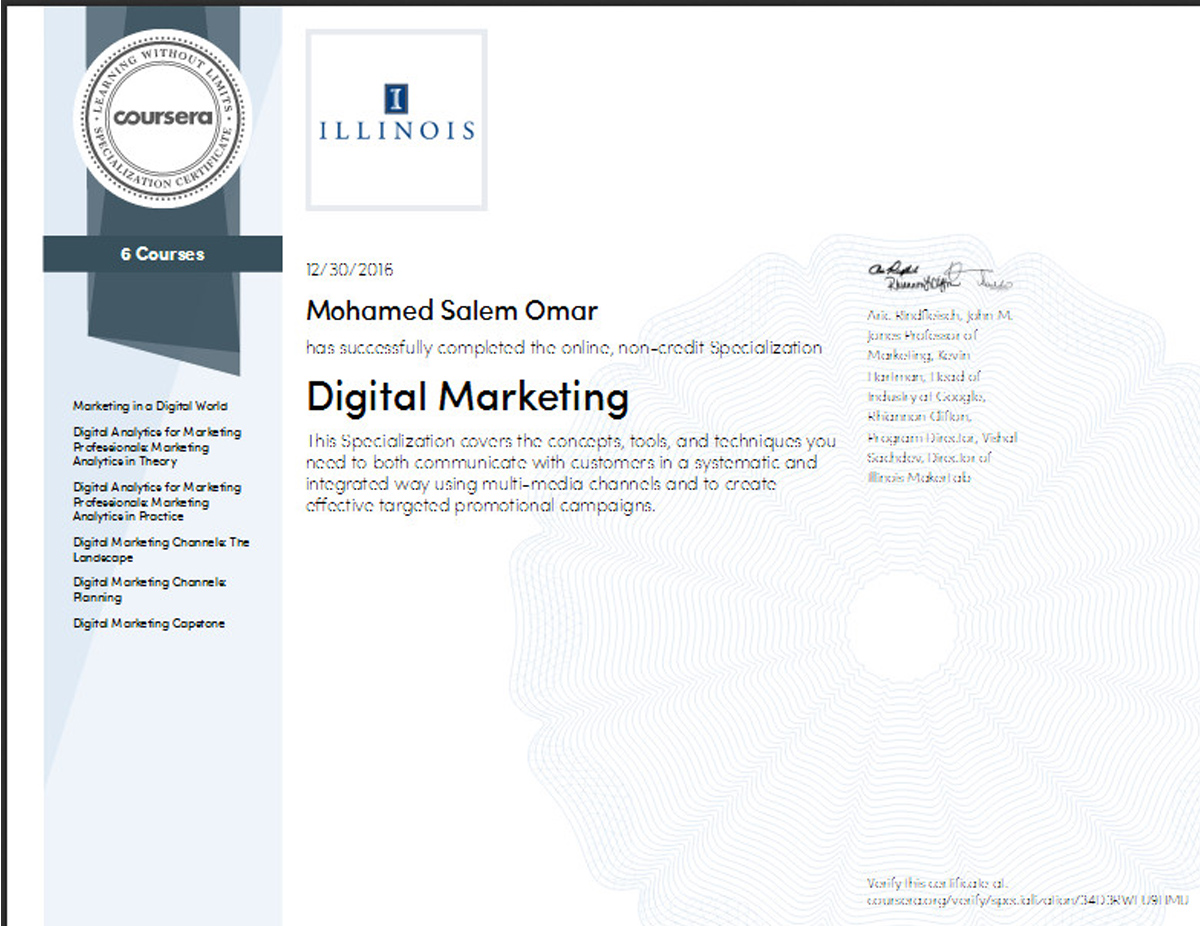
Task: Open 'Digital Marketing Channels: Planning' course
Action: (x=150, y=589)
